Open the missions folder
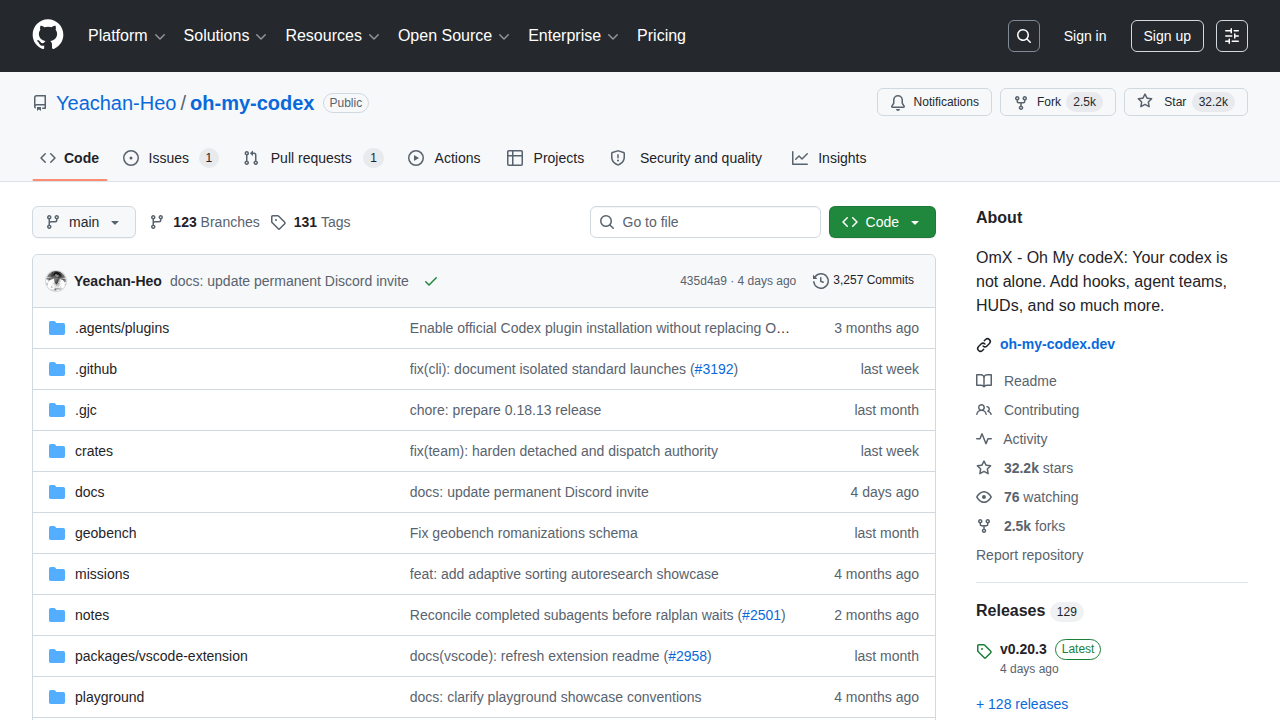The width and height of the screenshot is (1280, 720). [x=102, y=574]
